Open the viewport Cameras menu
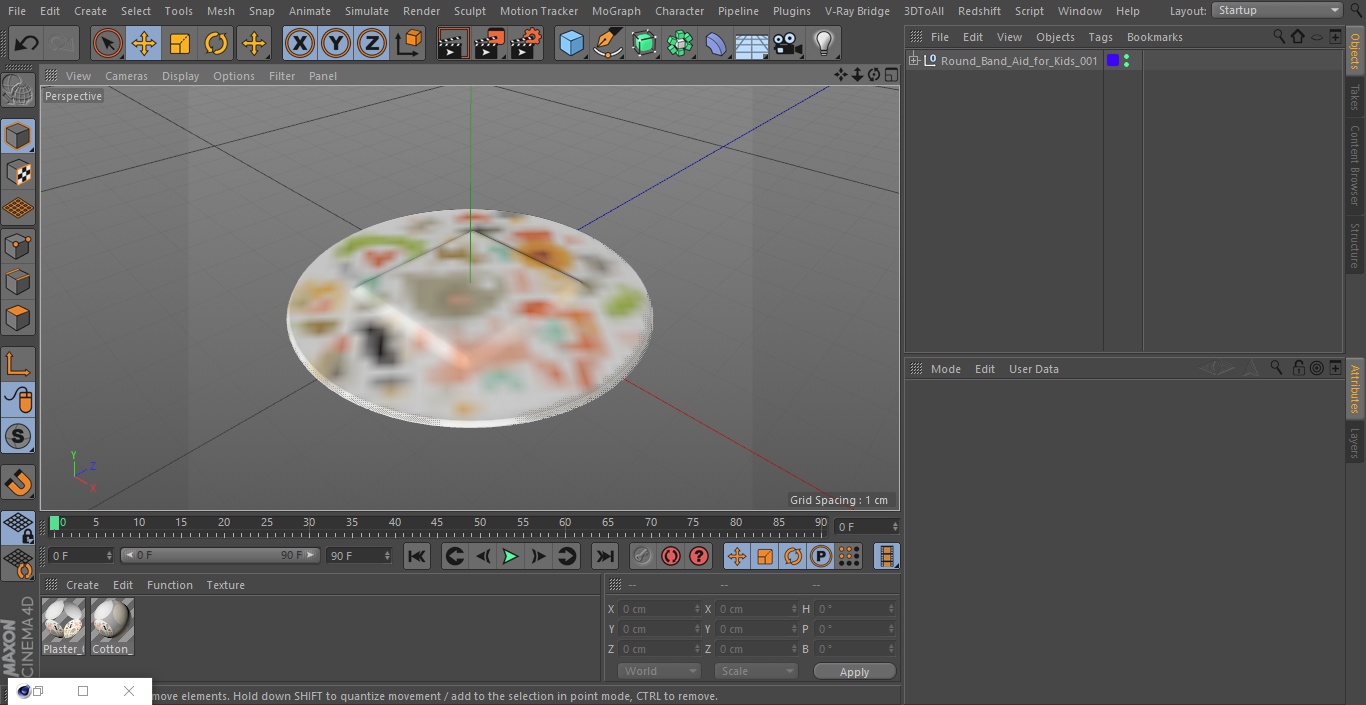 pyautogui.click(x=126, y=76)
